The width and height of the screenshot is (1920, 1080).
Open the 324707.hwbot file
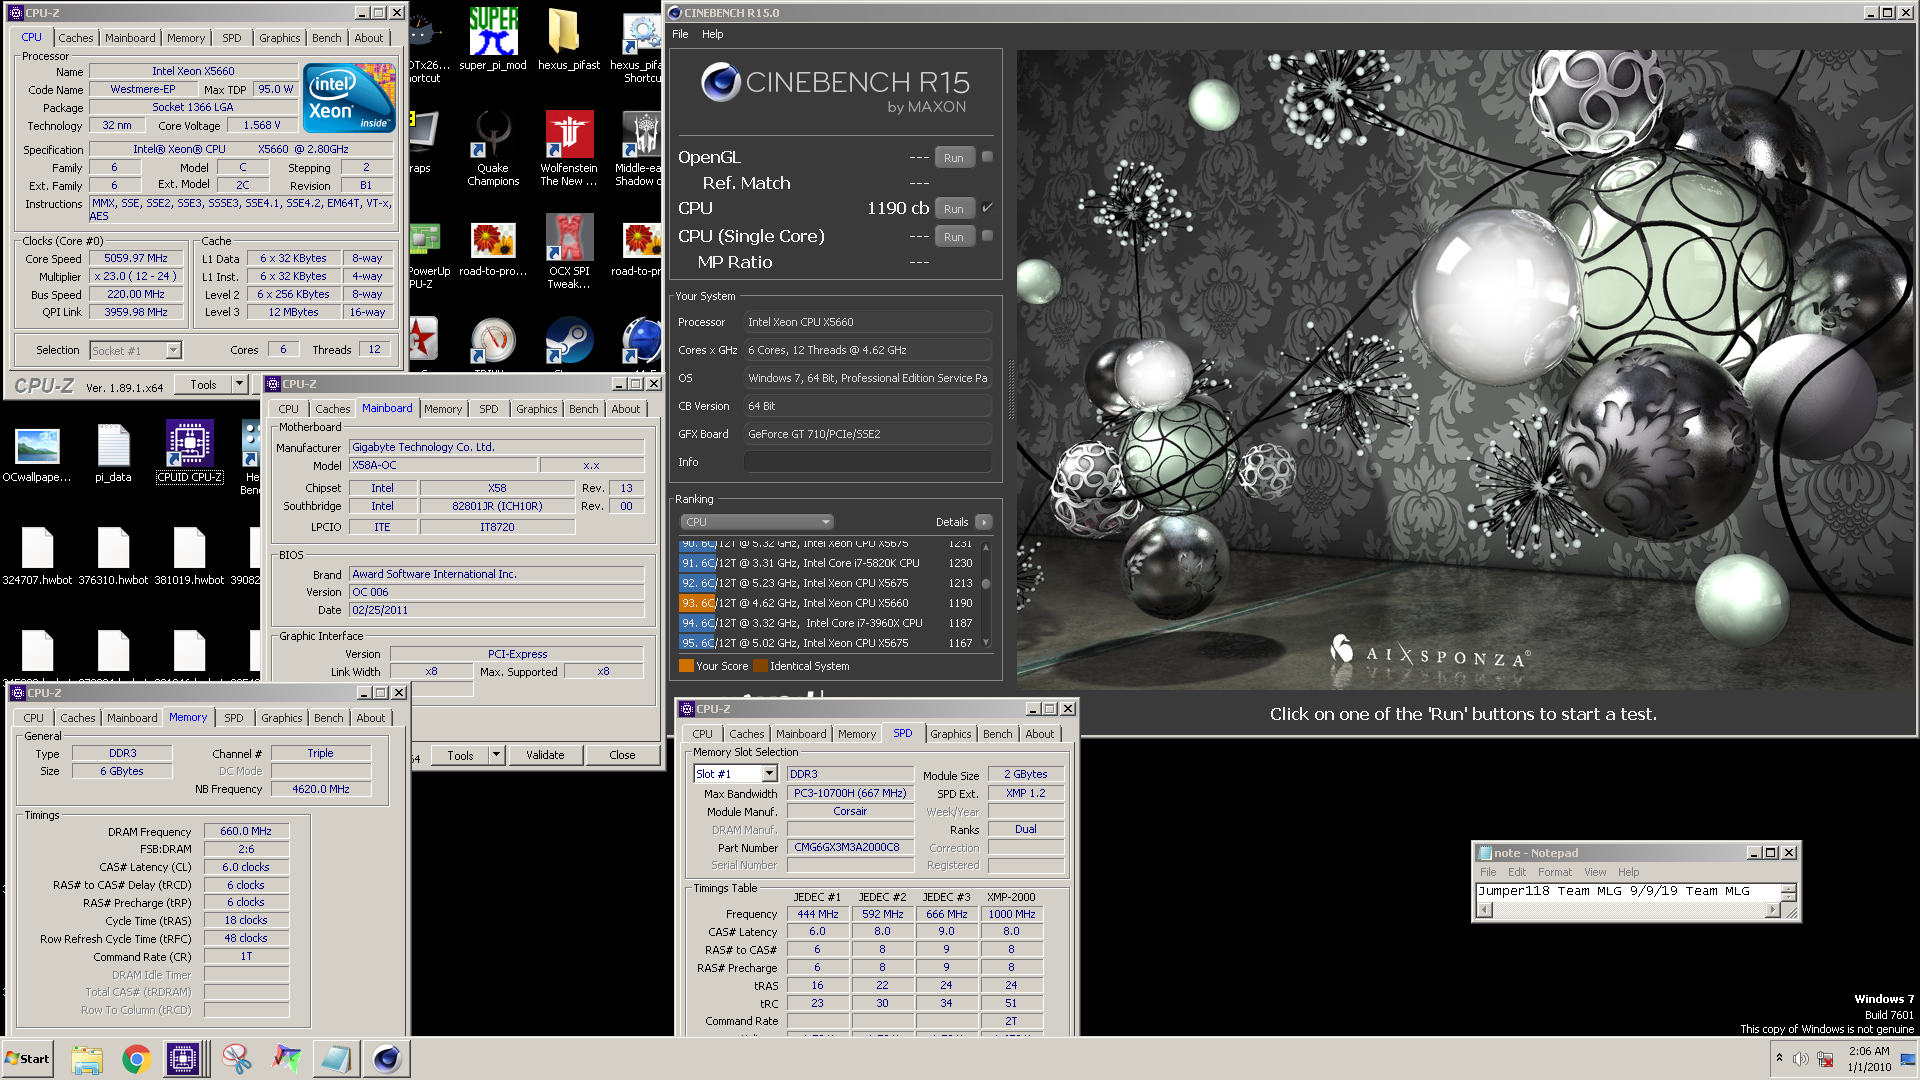[37, 556]
